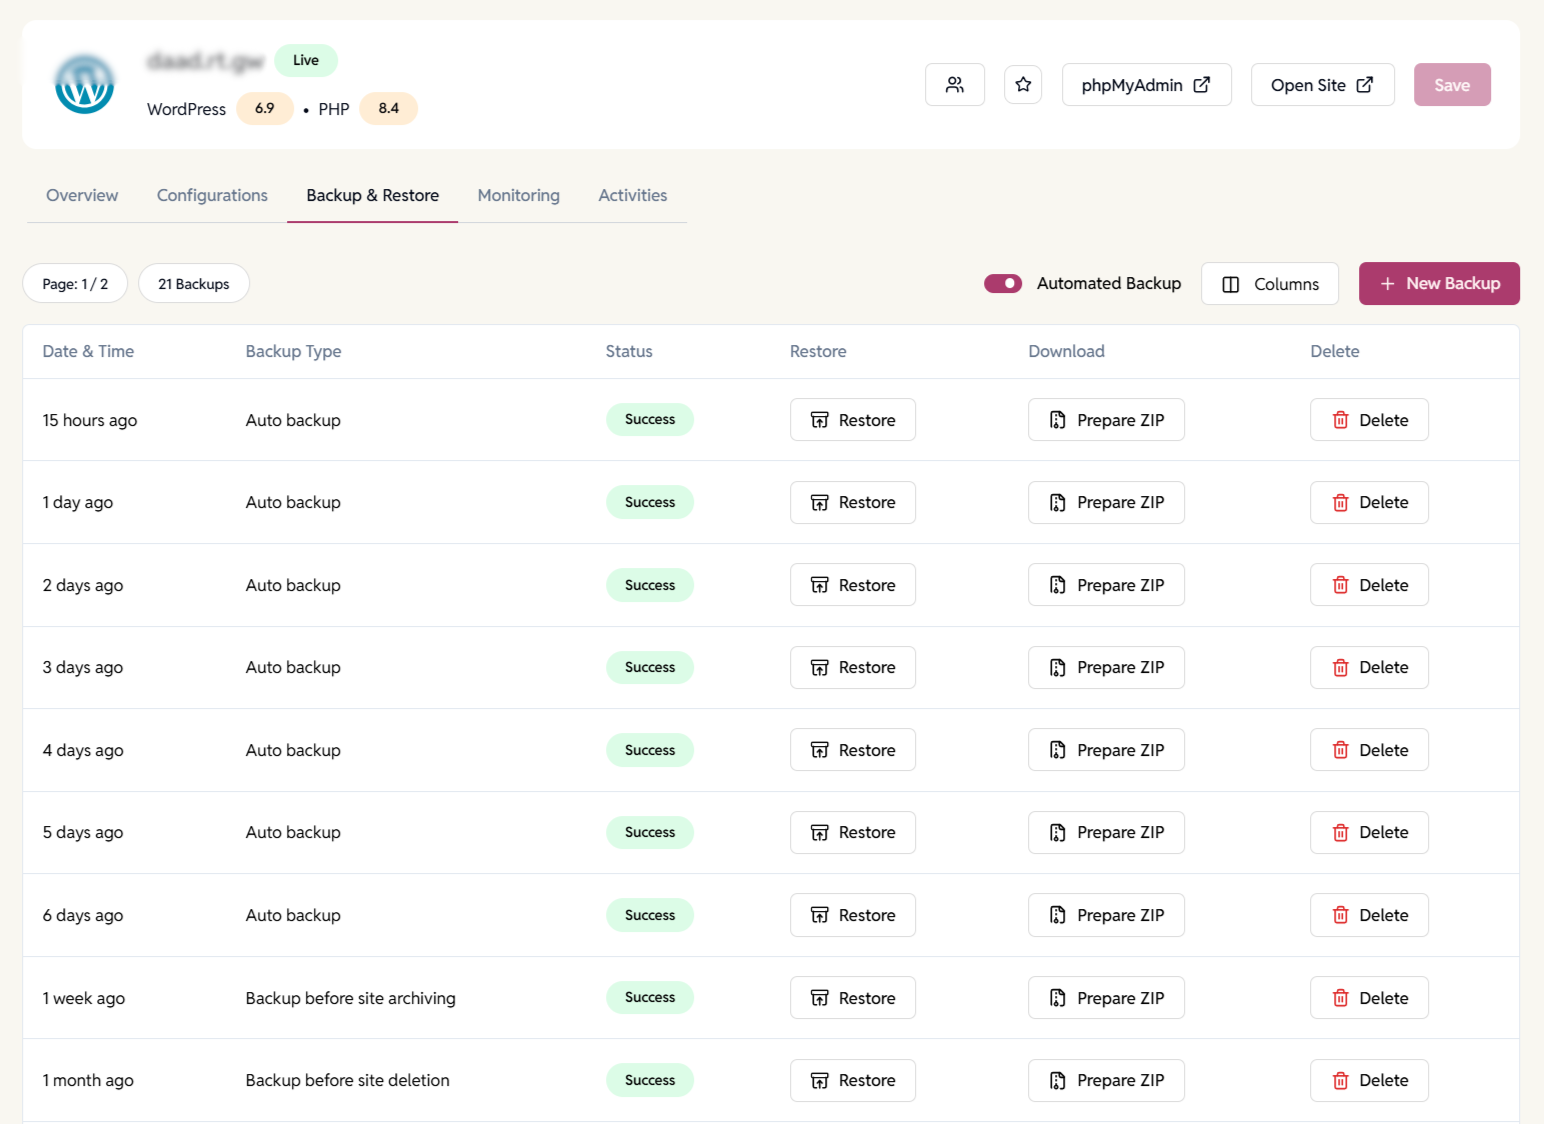This screenshot has width=1544, height=1124.
Task: Open the Configurations tab
Action: point(212,195)
